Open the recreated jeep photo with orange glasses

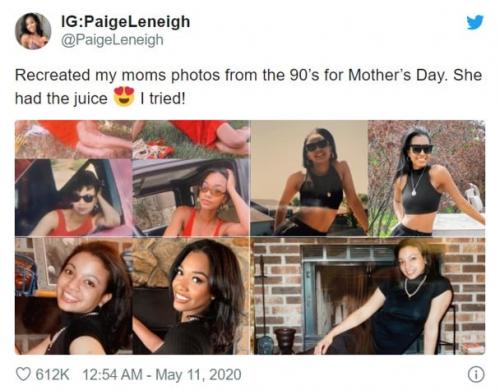pyautogui.click(x=191, y=197)
